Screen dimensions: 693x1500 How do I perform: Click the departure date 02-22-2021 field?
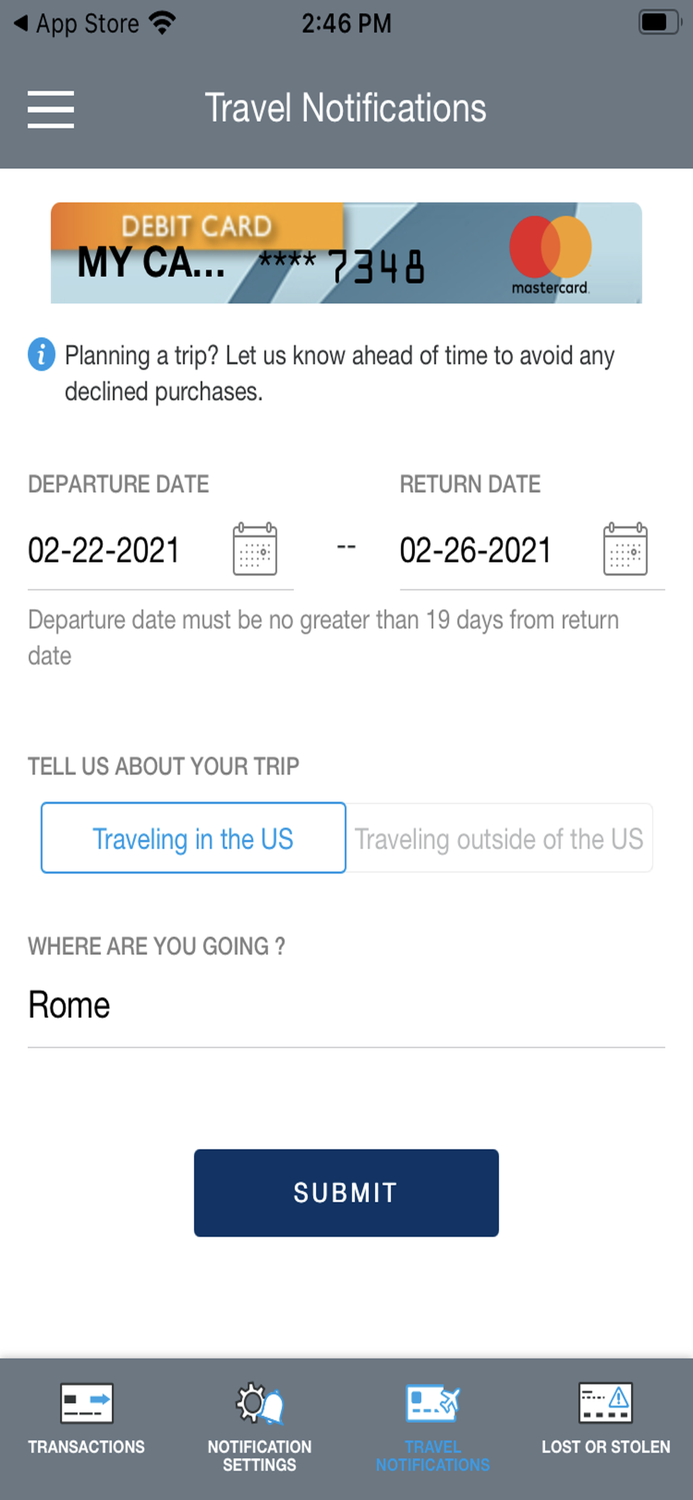104,550
